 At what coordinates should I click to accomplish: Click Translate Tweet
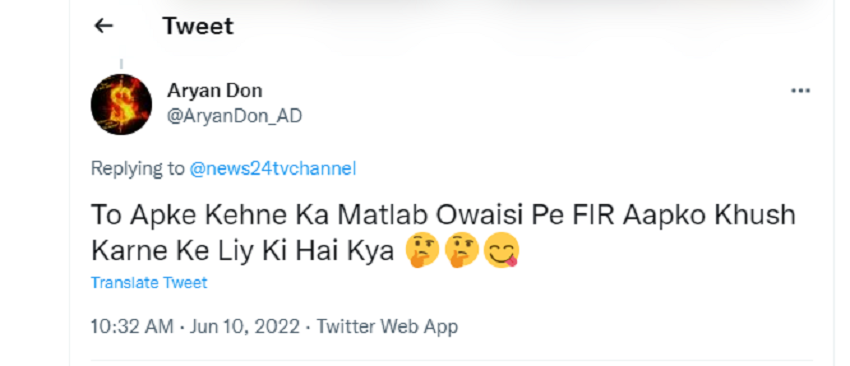tap(149, 282)
